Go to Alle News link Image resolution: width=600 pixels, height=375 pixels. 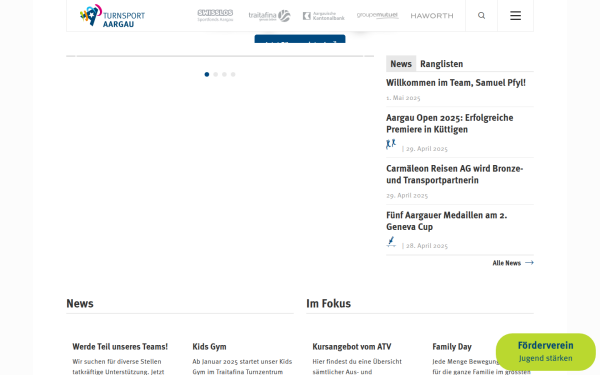click(x=506, y=263)
